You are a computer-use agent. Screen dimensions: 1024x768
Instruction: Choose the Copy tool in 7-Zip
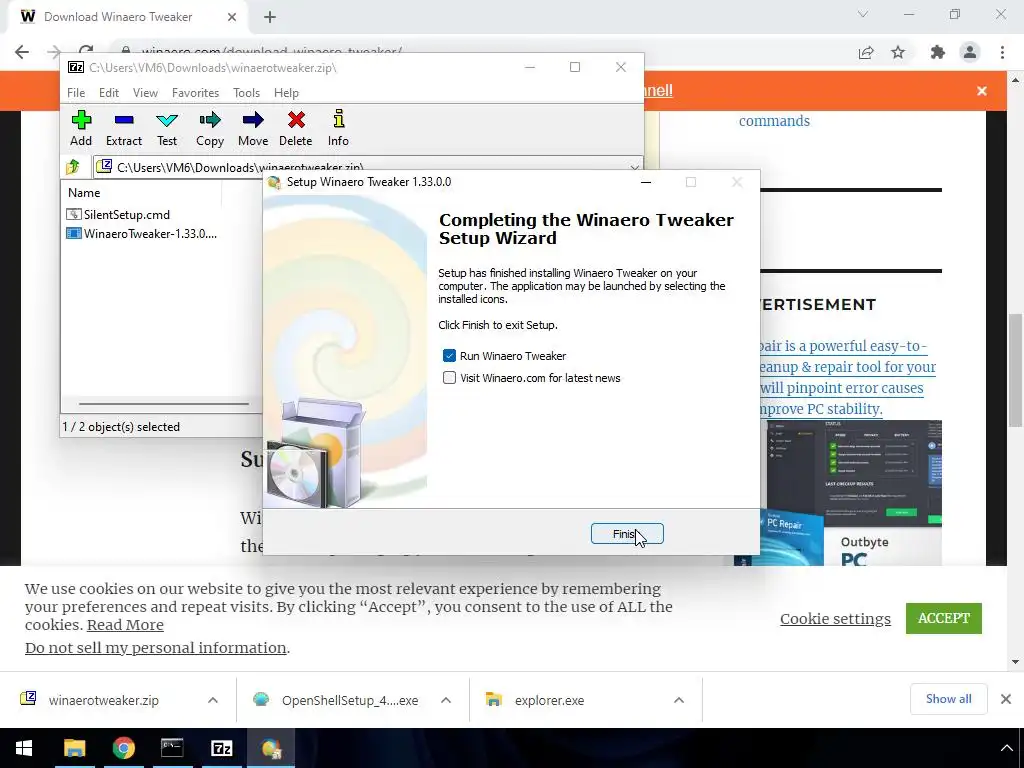point(210,129)
